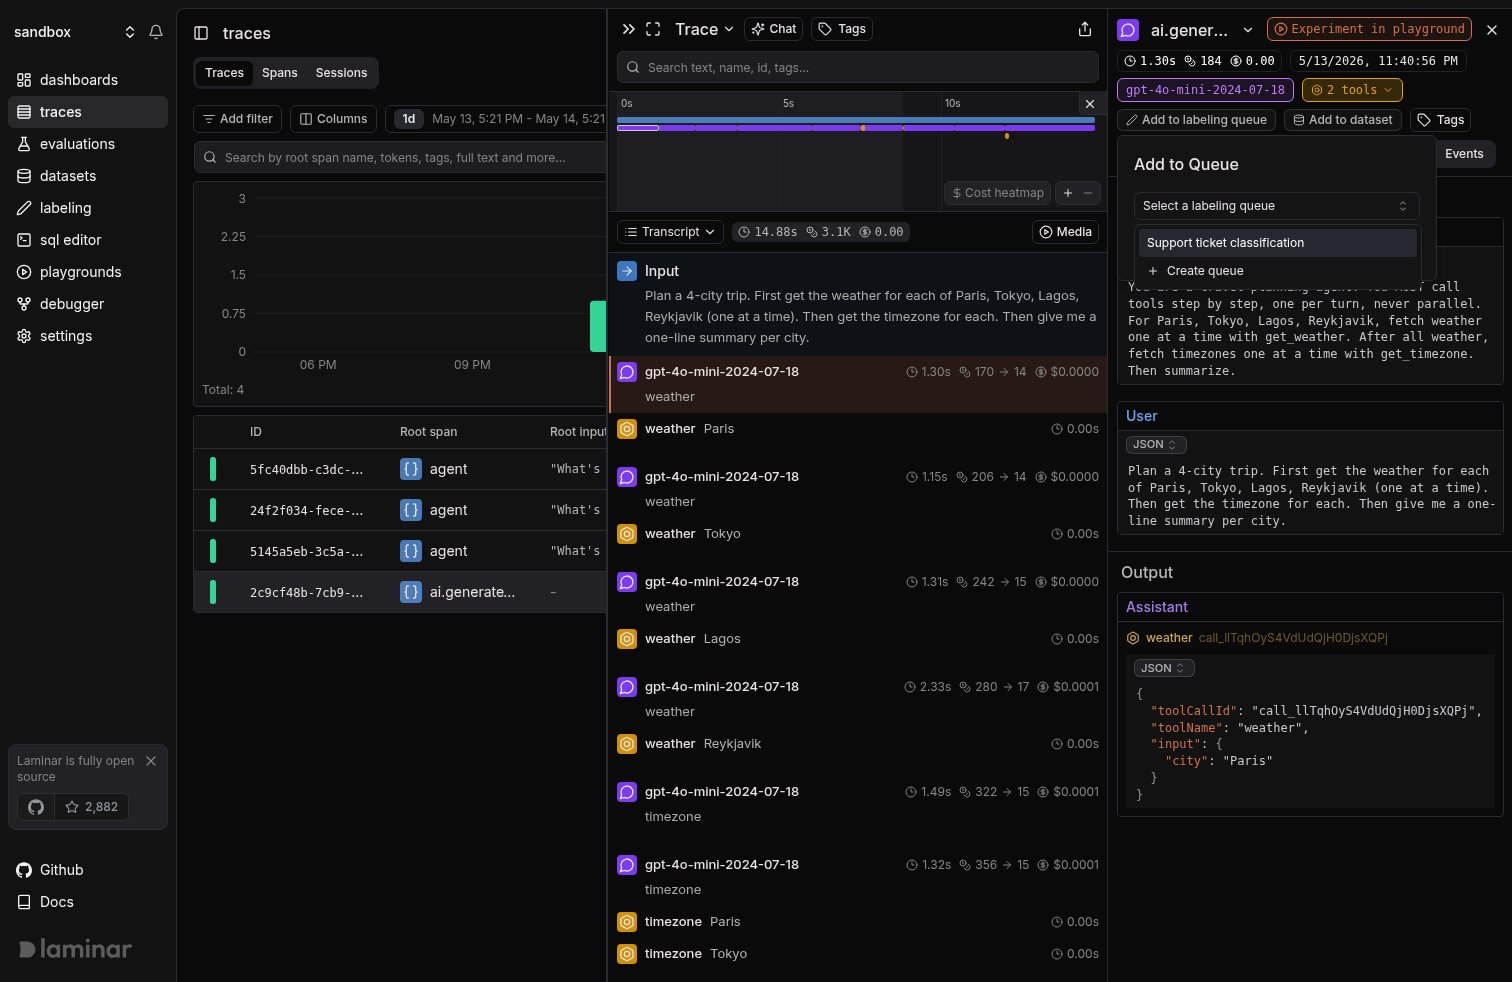The width and height of the screenshot is (1512, 982).
Task: Collapse the trace panel with the double-chevron icon
Action: point(628,29)
